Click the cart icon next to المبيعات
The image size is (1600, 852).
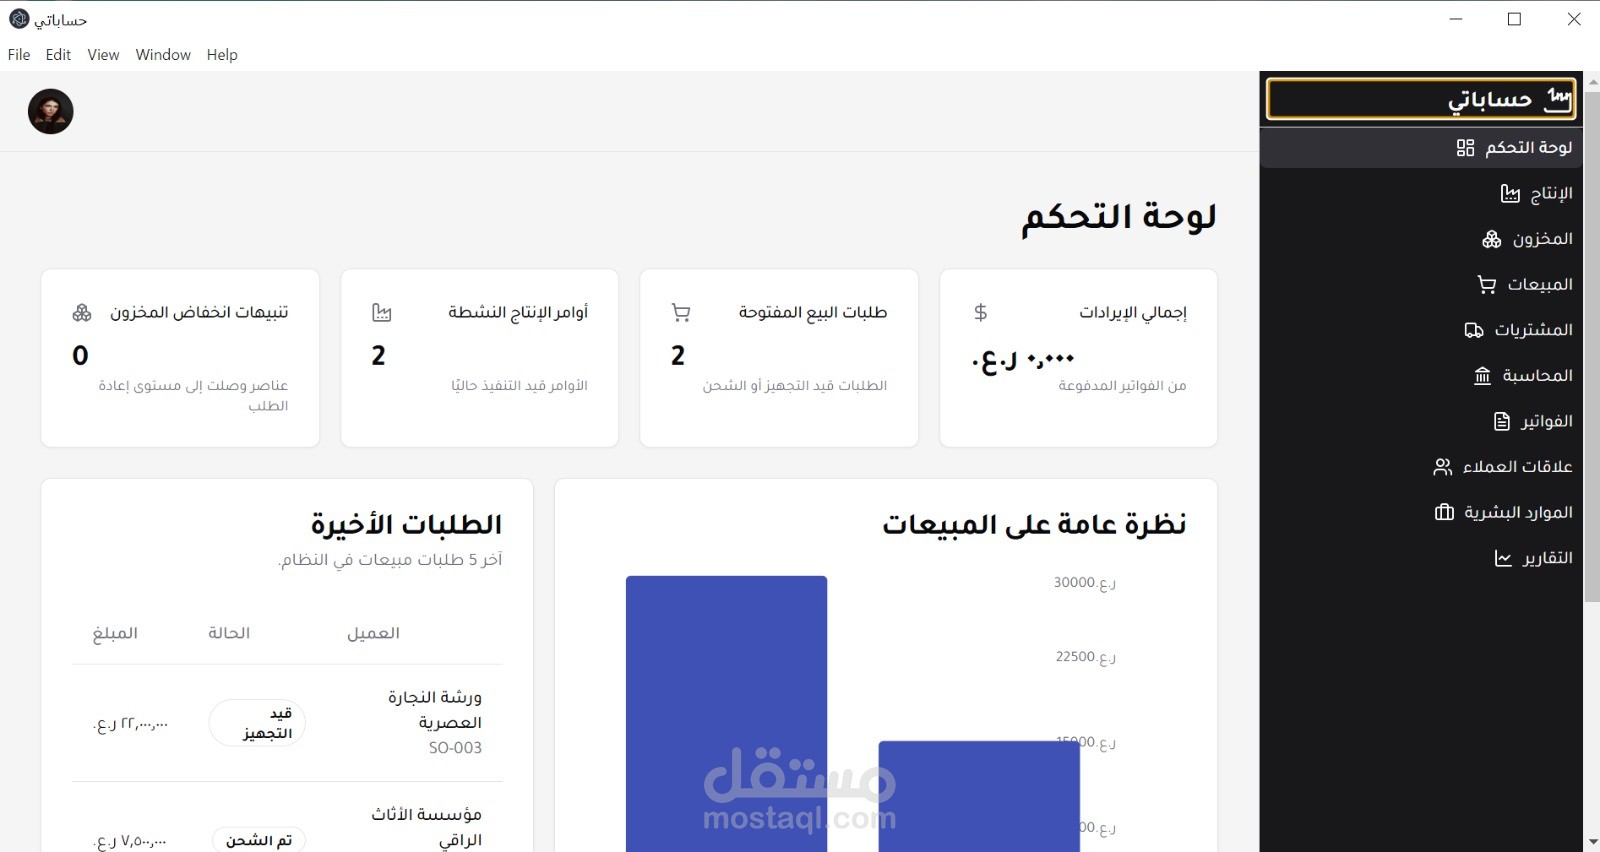[x=1487, y=285]
